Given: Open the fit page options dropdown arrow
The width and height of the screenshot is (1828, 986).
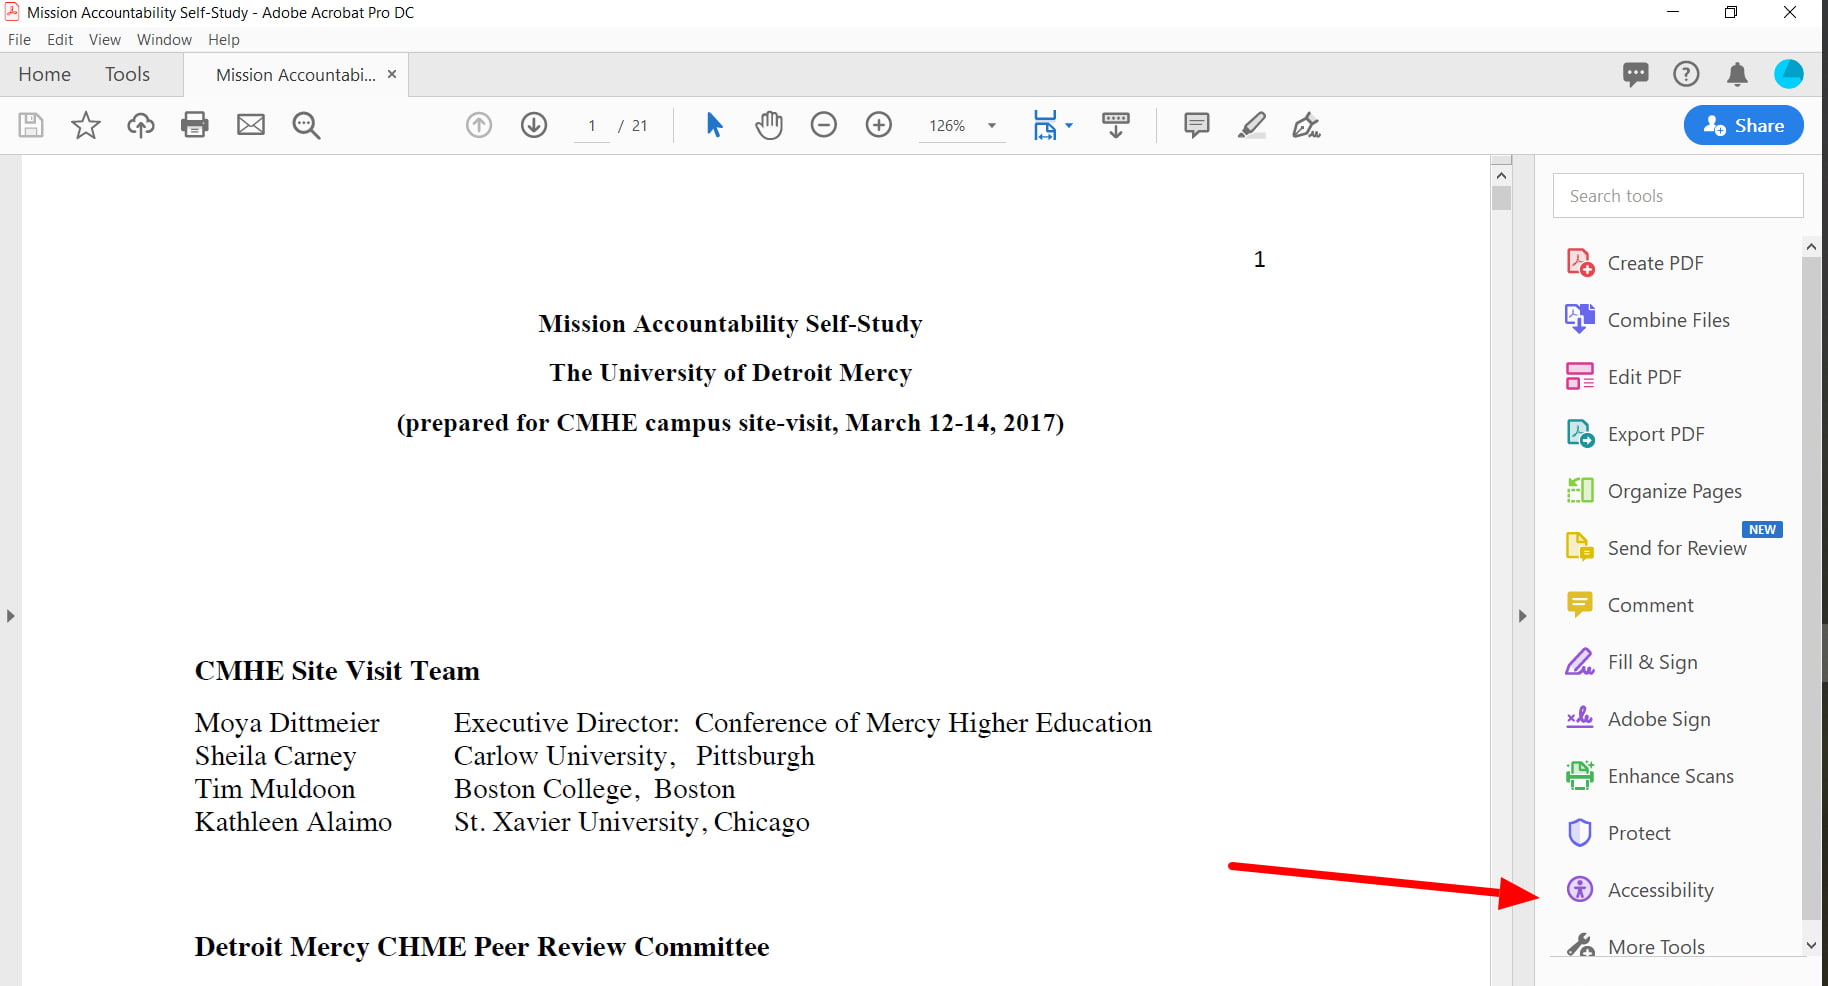Looking at the screenshot, I should click(1069, 125).
